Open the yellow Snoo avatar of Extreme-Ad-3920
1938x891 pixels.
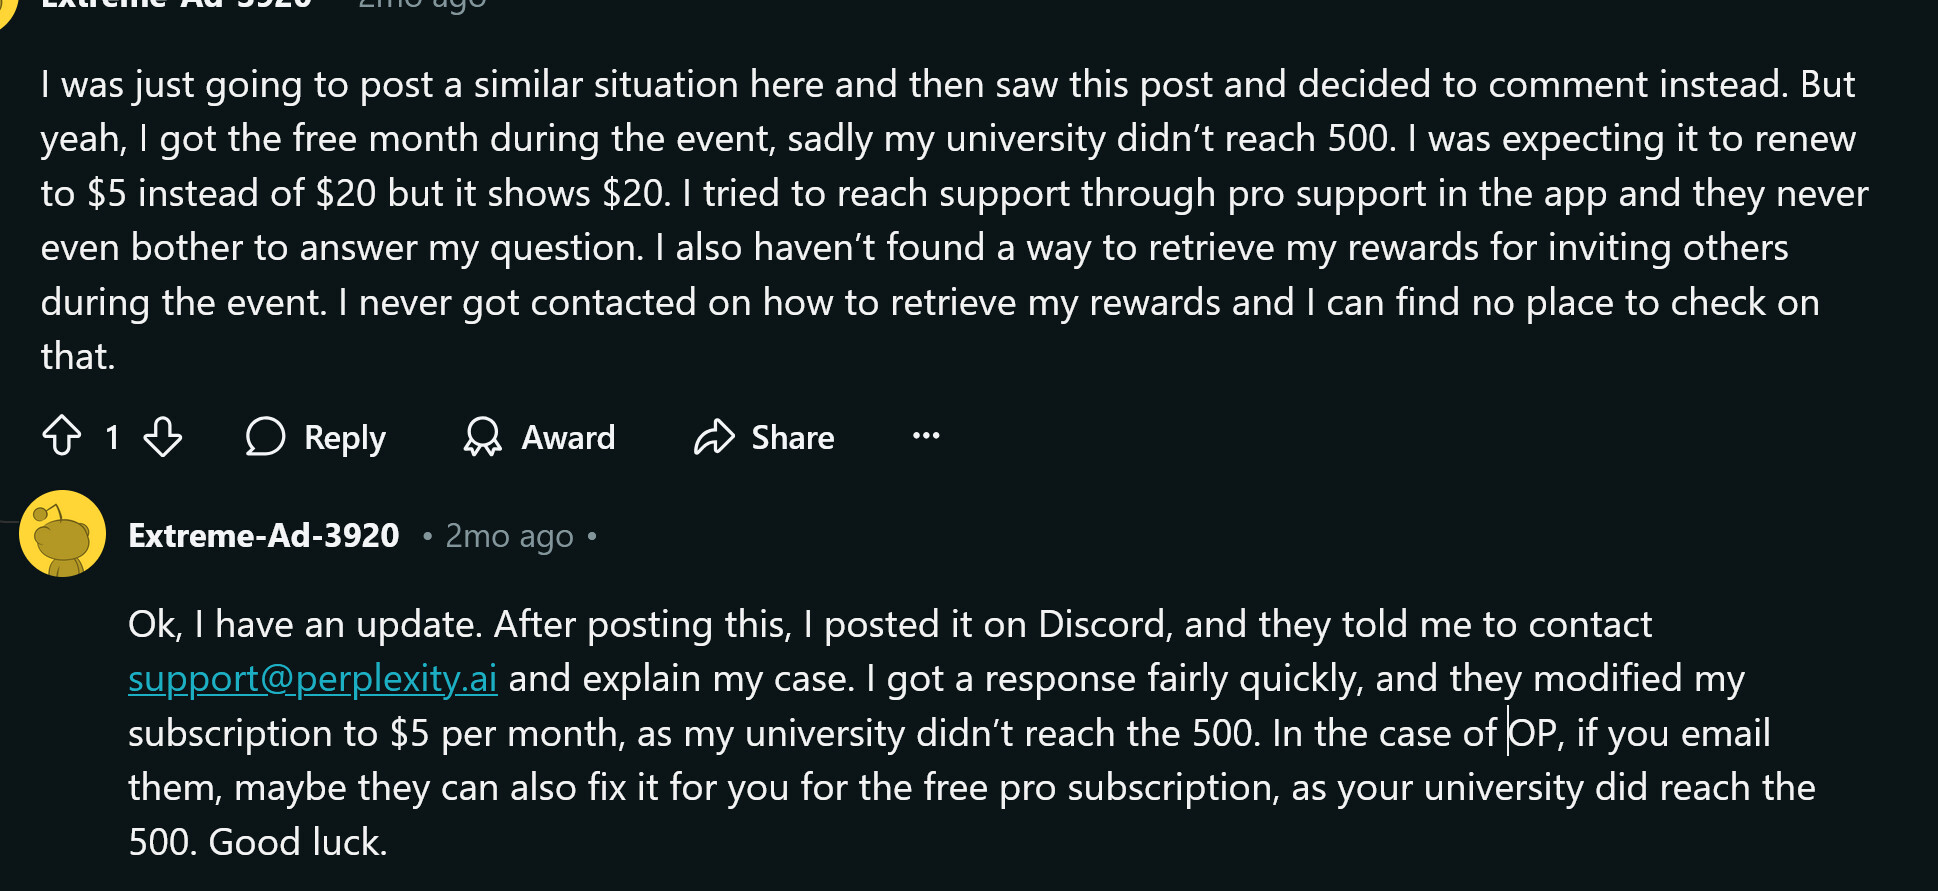coord(62,533)
